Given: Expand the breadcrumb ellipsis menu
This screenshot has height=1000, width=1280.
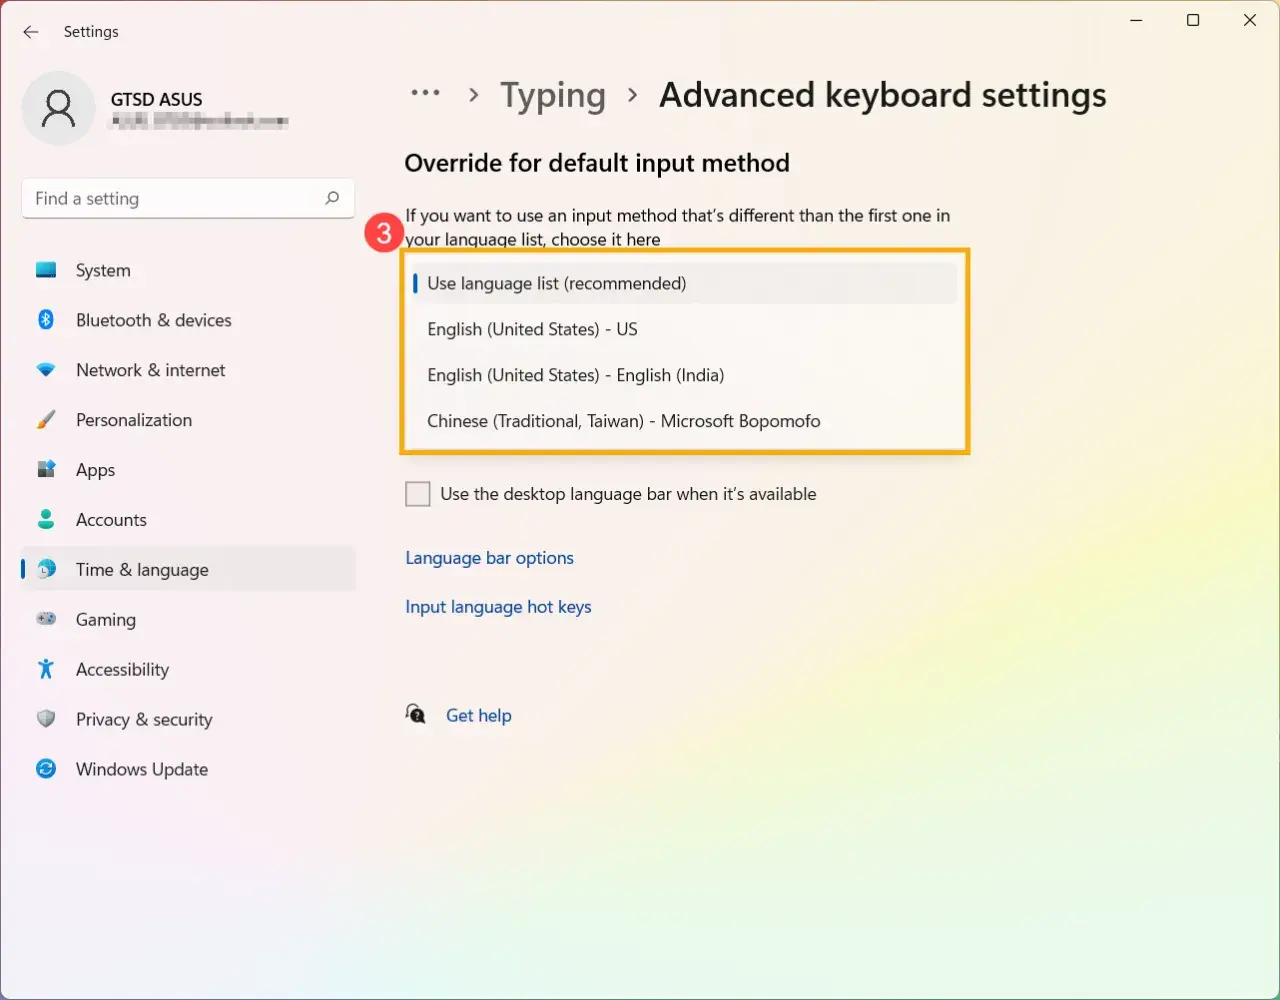Looking at the screenshot, I should pos(425,93).
